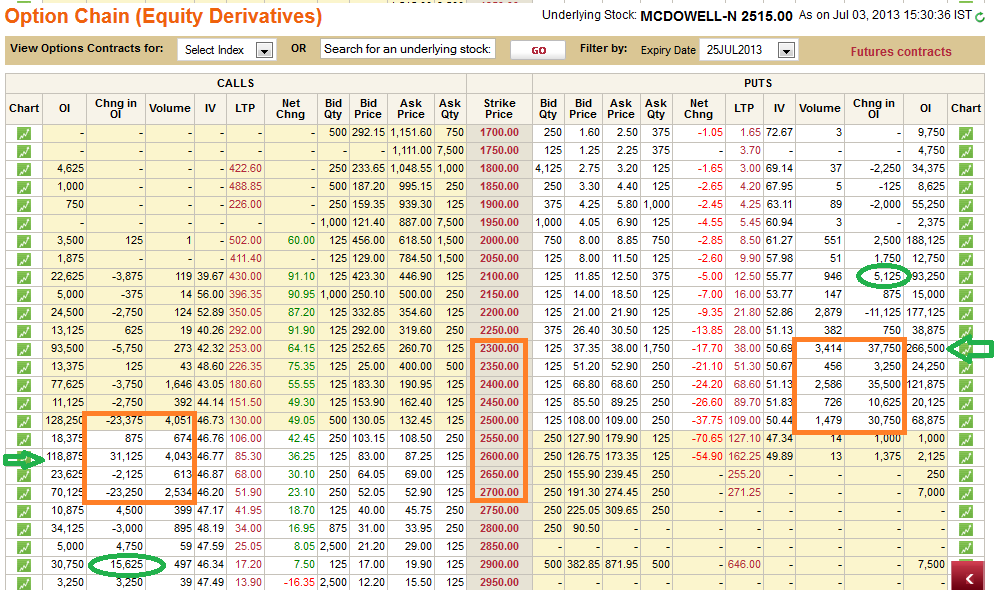Image resolution: width=997 pixels, height=590 pixels.
Task: Click calls Net Chng -16.35
Action: tap(299, 582)
